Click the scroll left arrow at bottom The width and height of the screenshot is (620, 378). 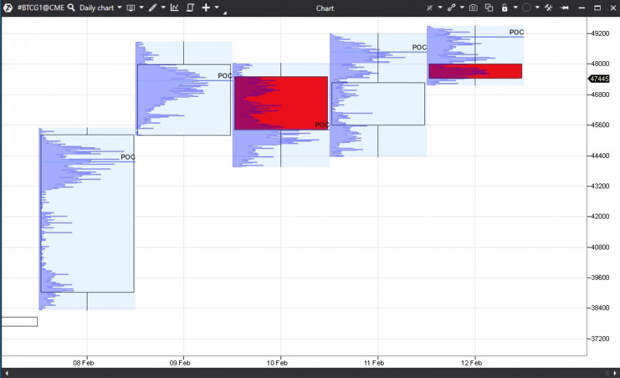pos(6,373)
